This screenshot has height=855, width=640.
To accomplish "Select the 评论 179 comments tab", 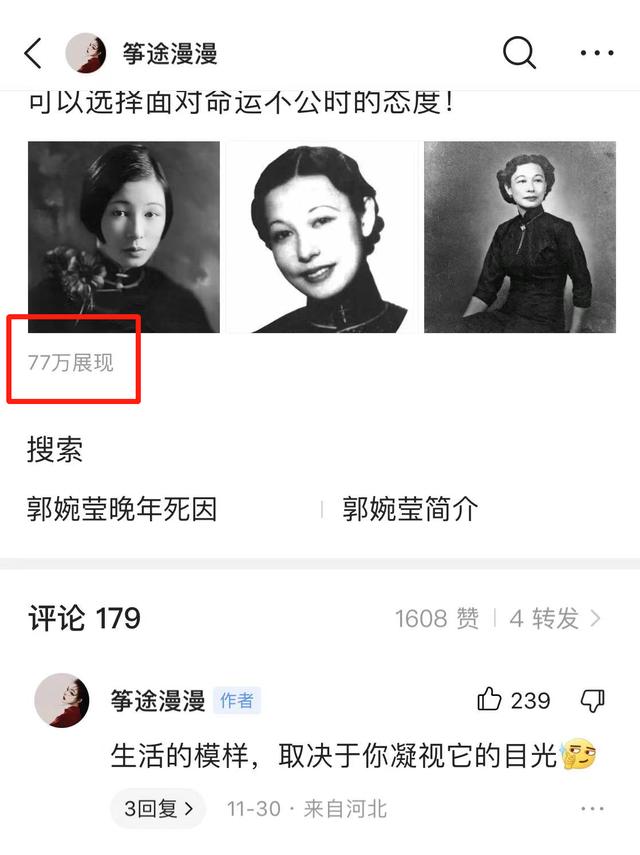I will tap(84, 618).
